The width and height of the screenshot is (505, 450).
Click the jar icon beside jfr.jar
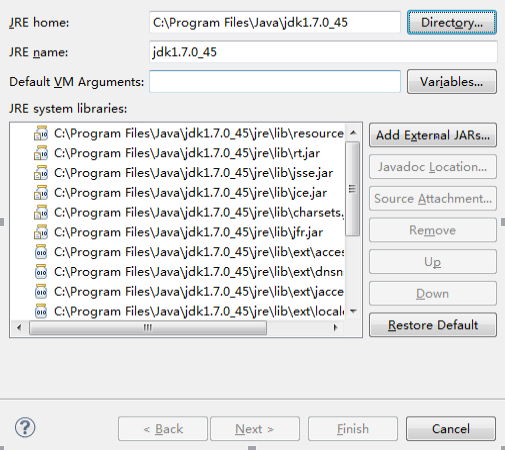pos(41,232)
